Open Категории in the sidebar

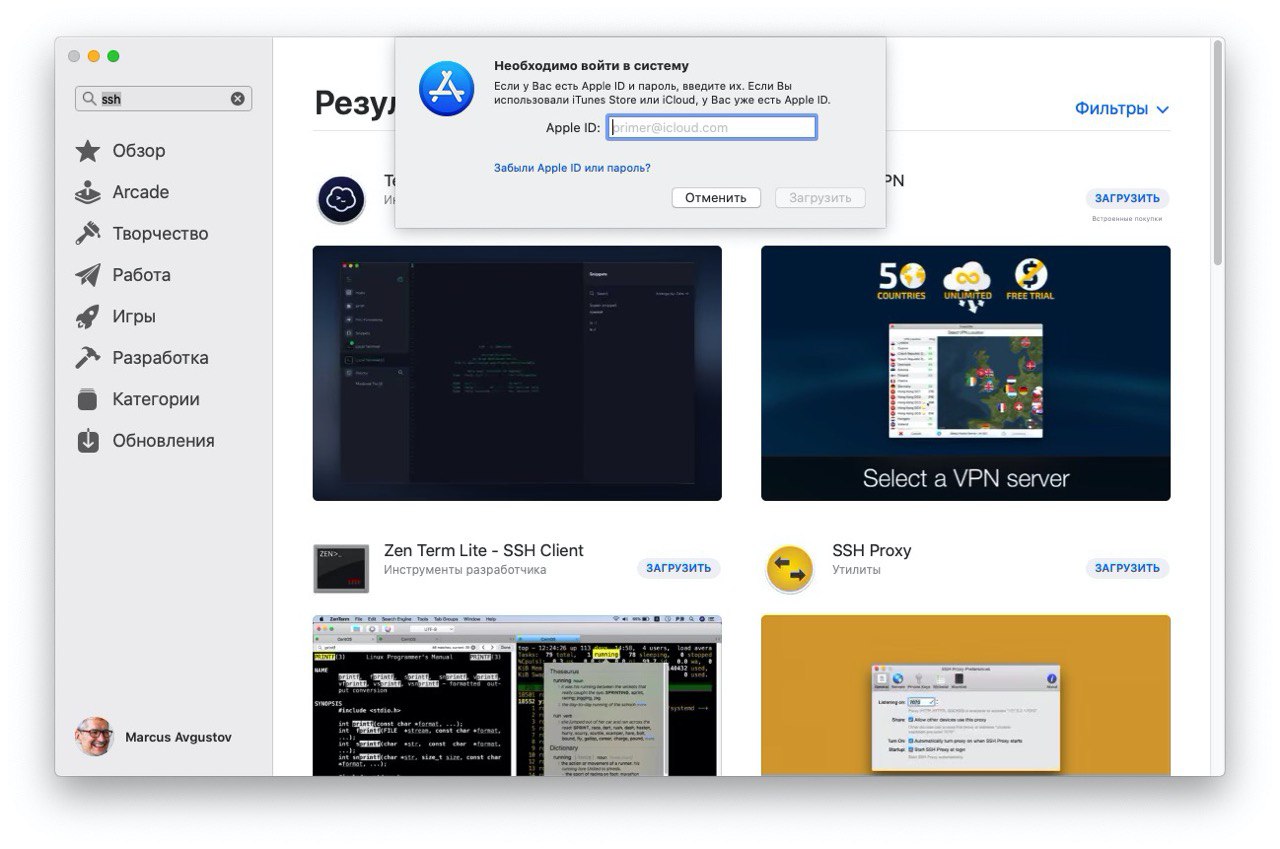pyautogui.click(x=156, y=399)
